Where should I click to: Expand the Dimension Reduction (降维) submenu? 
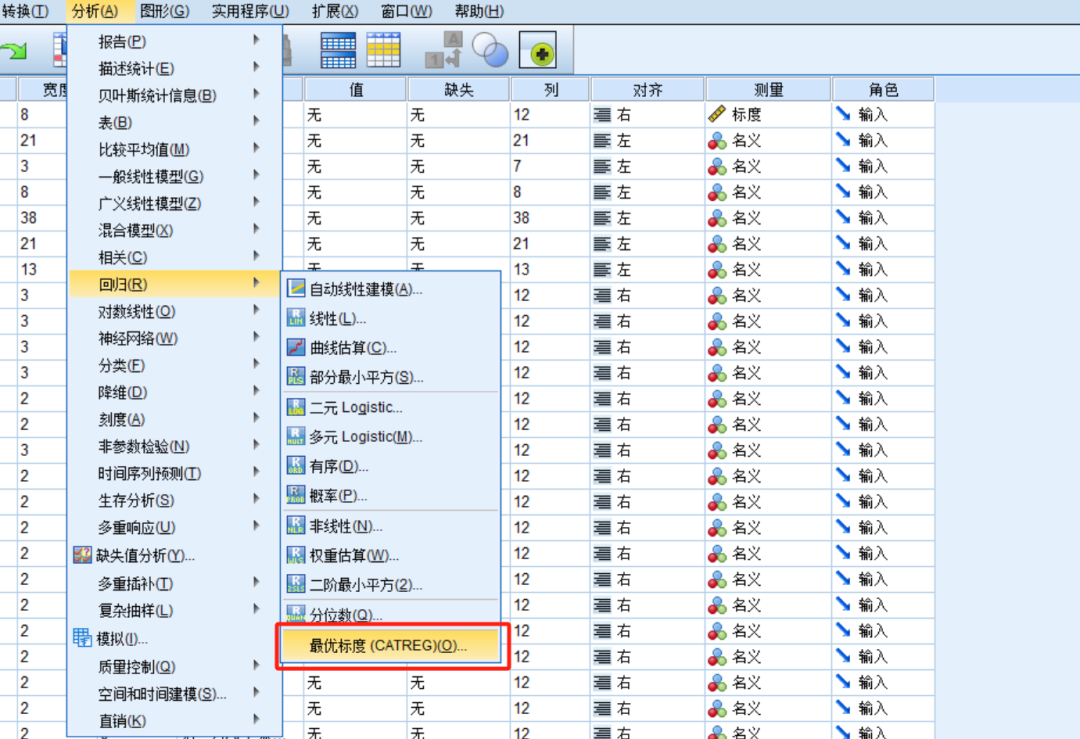[x=122, y=393]
